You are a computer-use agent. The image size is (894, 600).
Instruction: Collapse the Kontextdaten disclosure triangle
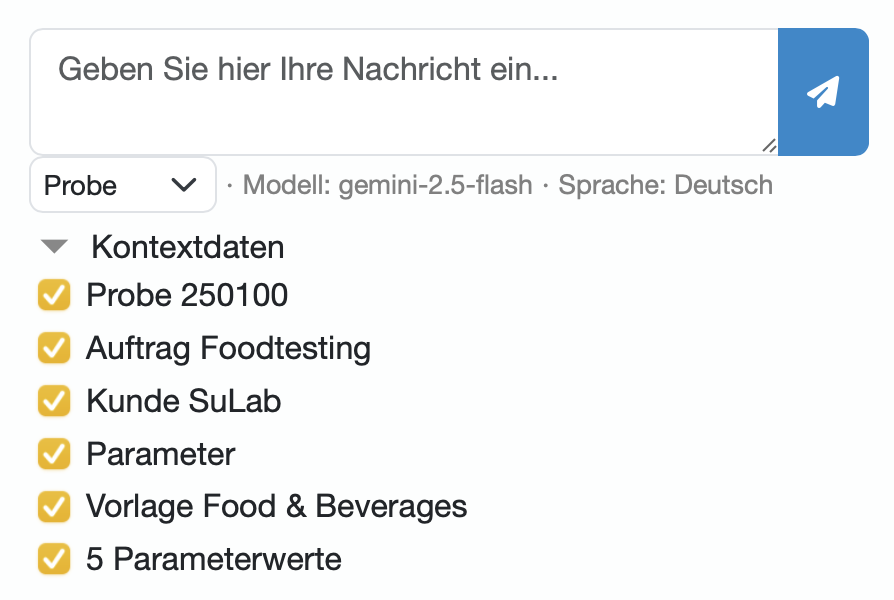(55, 247)
